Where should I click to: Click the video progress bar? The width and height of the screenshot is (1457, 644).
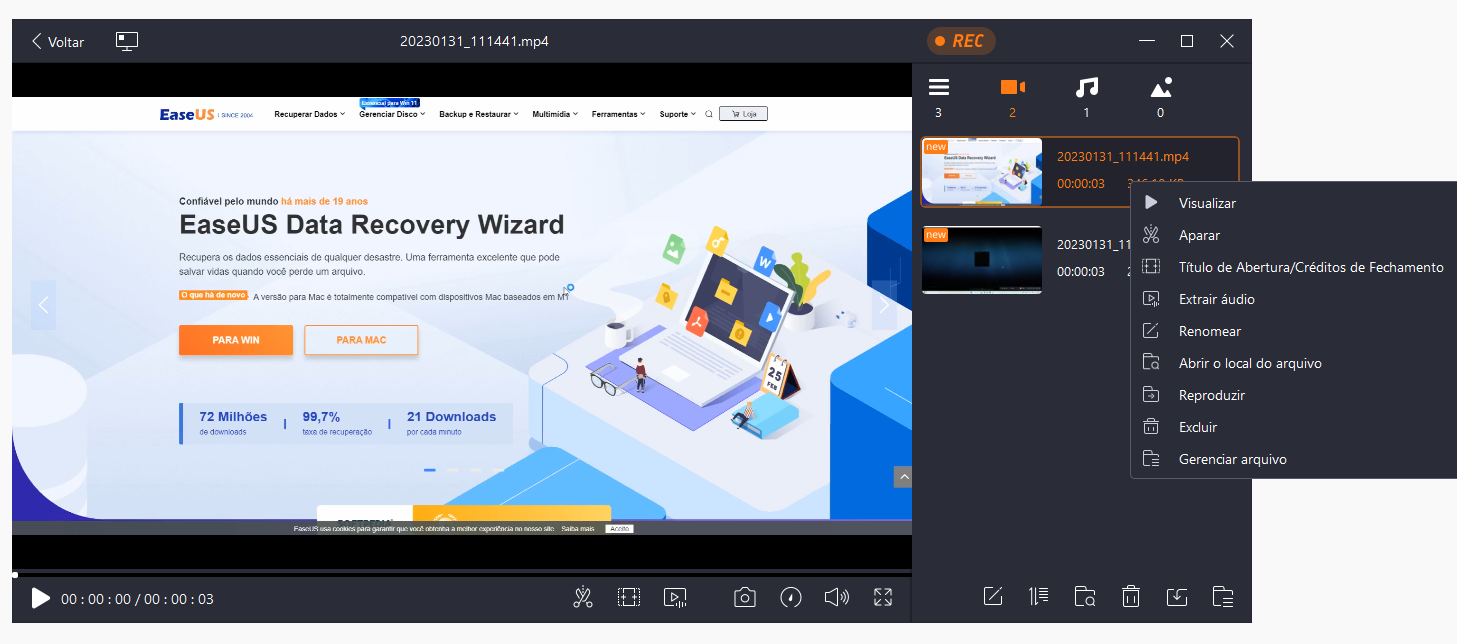[x=462, y=574]
